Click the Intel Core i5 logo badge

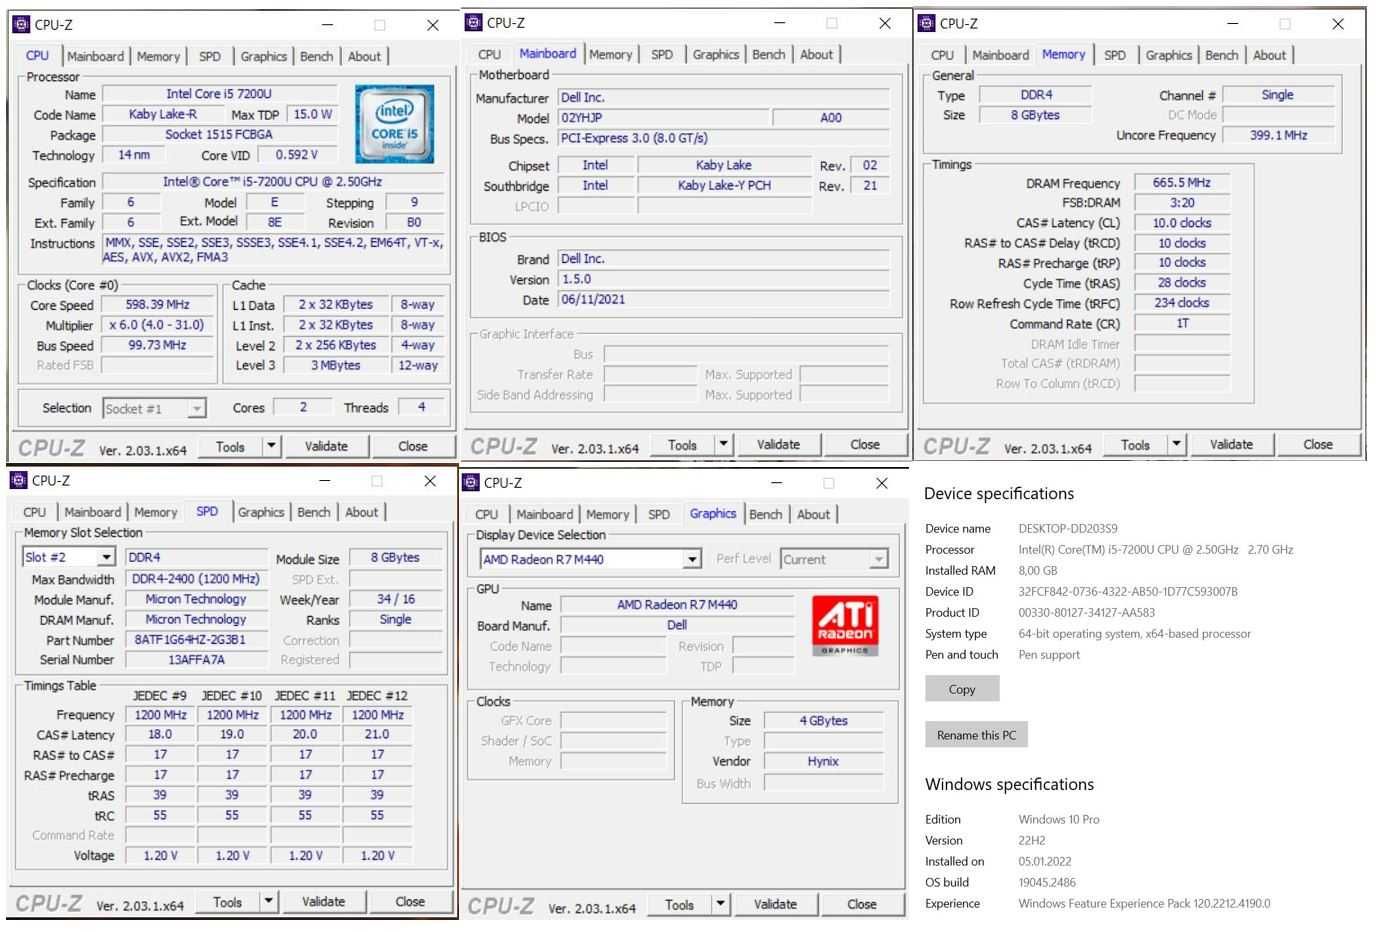pyautogui.click(x=394, y=124)
